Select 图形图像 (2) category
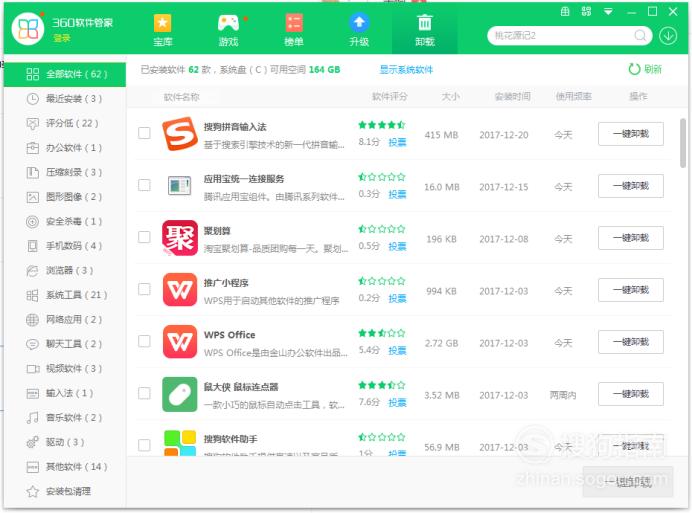The width and height of the screenshot is (692, 513). click(x=65, y=197)
